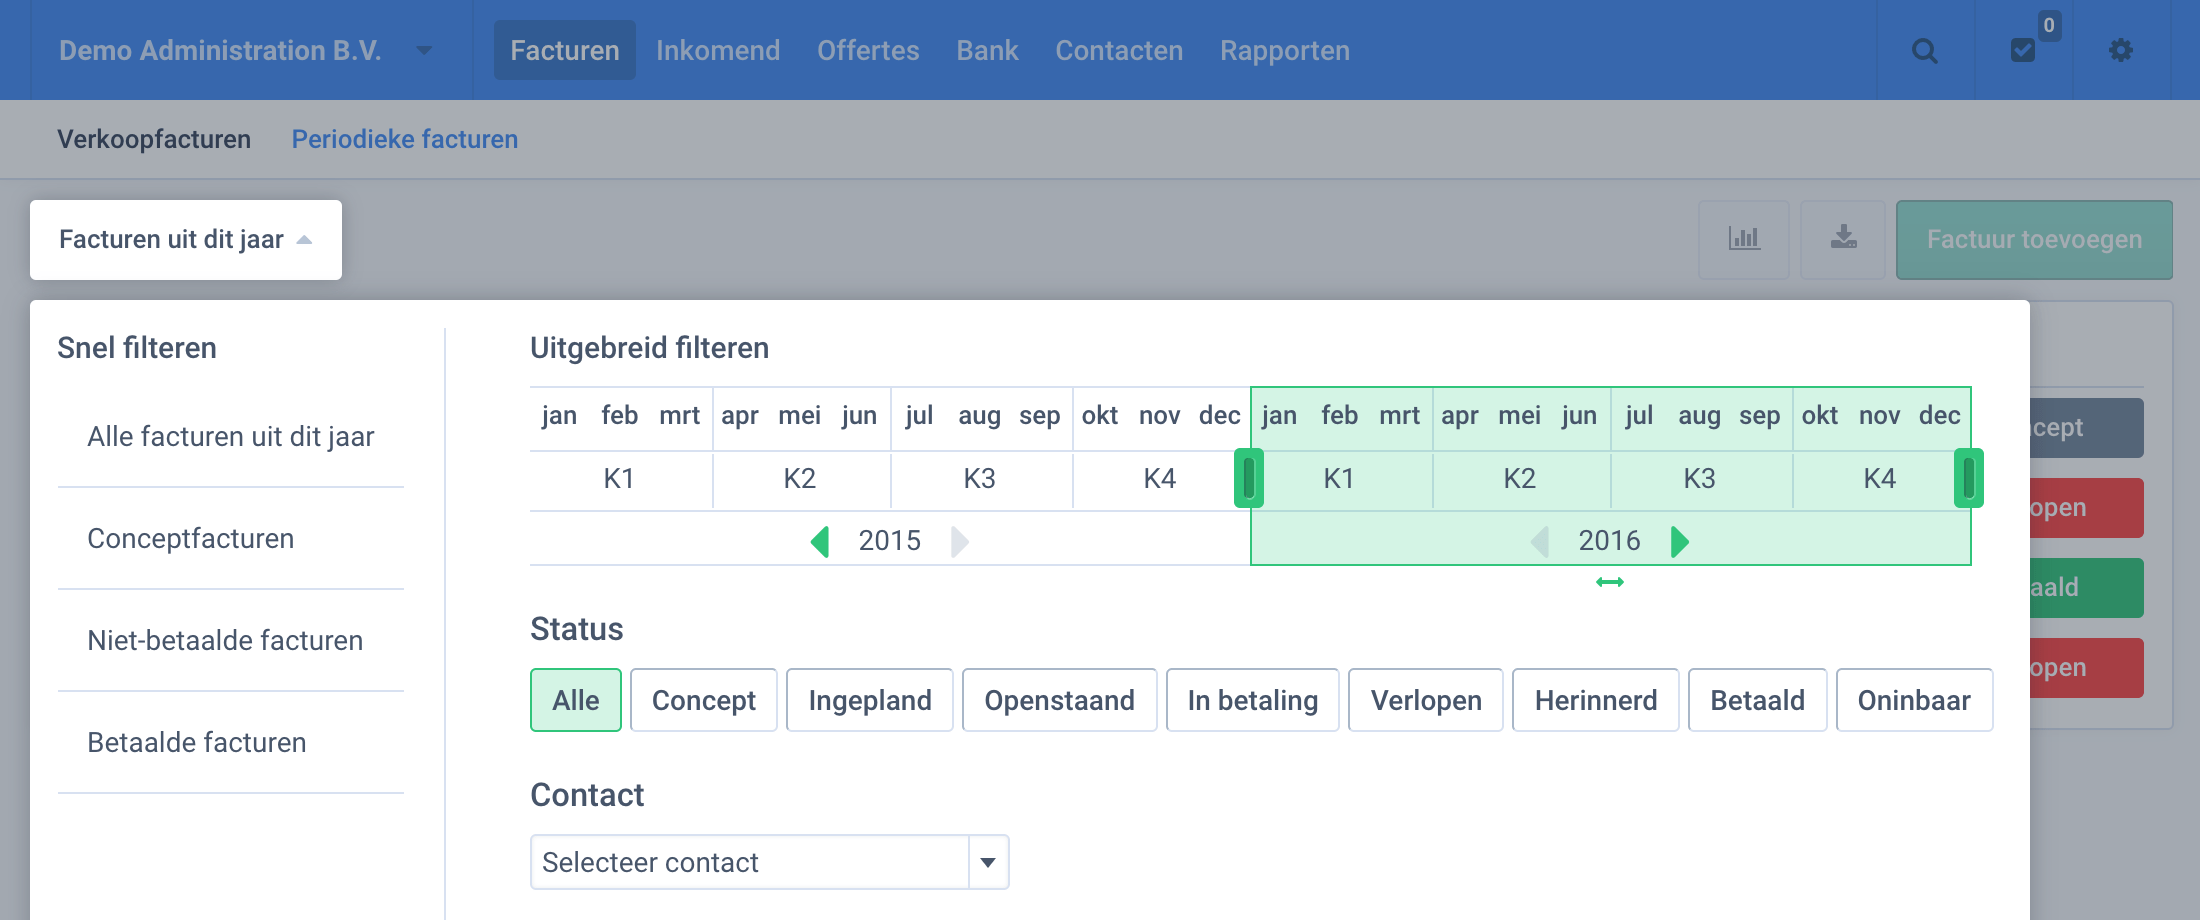This screenshot has height=920, width=2200.
Task: Open the tasks checklist with badge 0
Action: coord(2022,50)
